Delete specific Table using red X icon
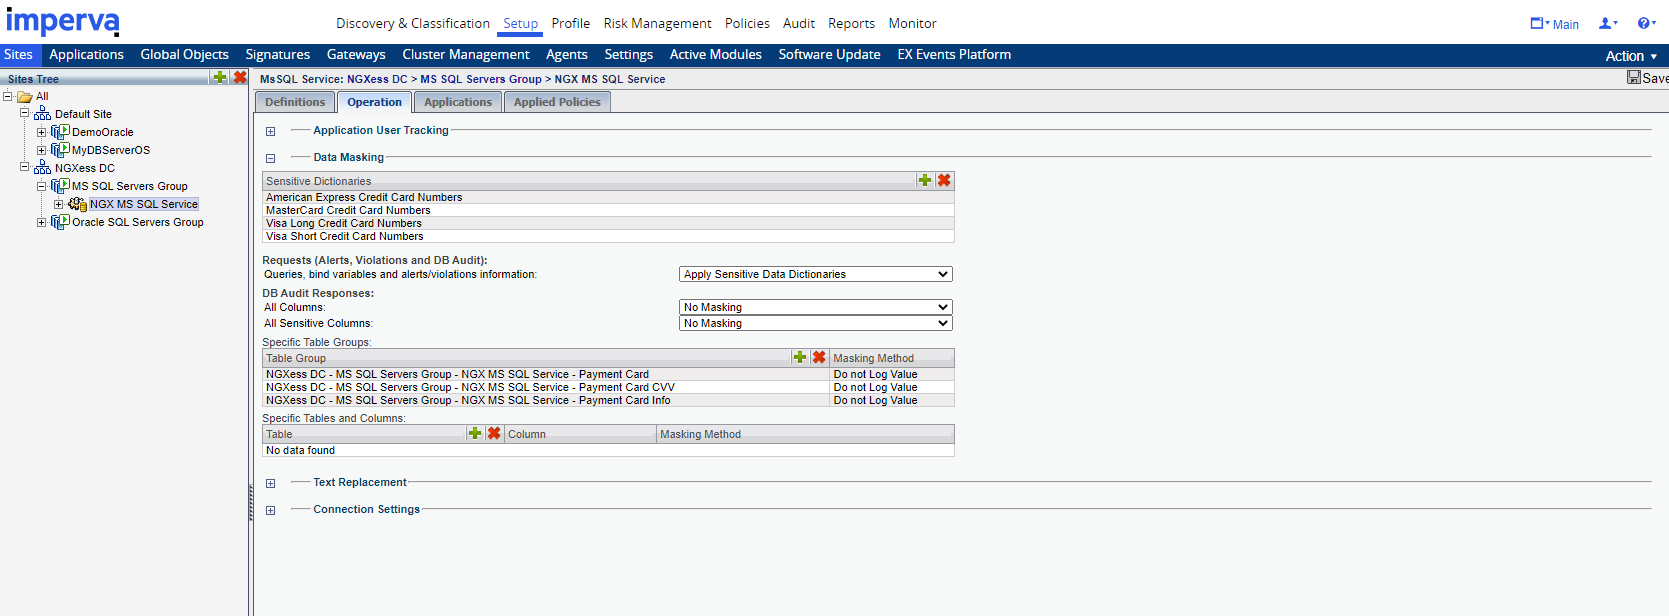Image resolution: width=1669 pixels, height=616 pixels. (x=494, y=433)
